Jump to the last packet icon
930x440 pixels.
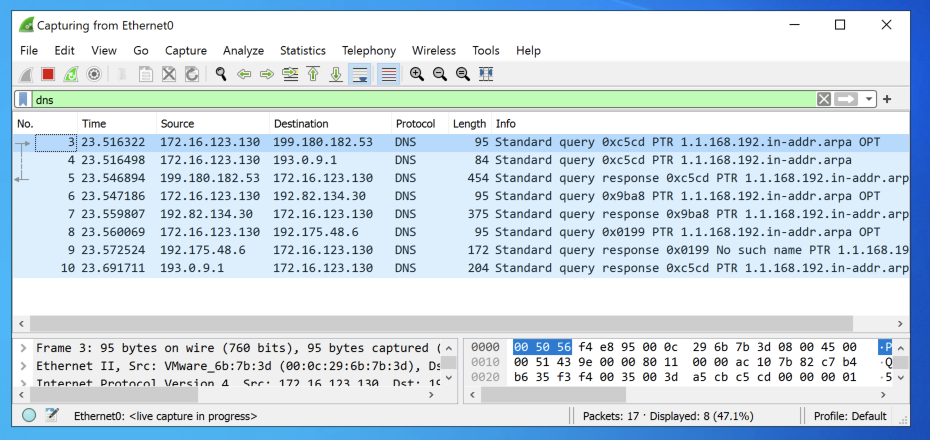click(336, 74)
